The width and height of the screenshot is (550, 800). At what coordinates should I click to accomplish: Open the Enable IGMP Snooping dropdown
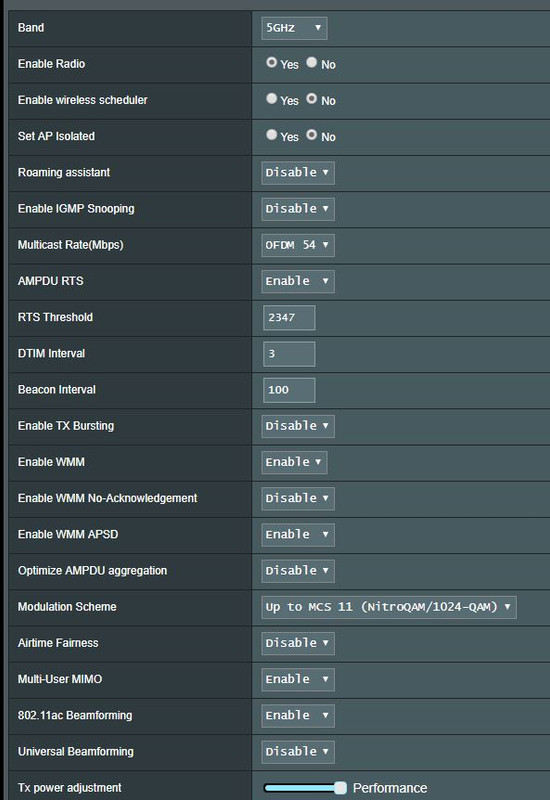click(298, 209)
